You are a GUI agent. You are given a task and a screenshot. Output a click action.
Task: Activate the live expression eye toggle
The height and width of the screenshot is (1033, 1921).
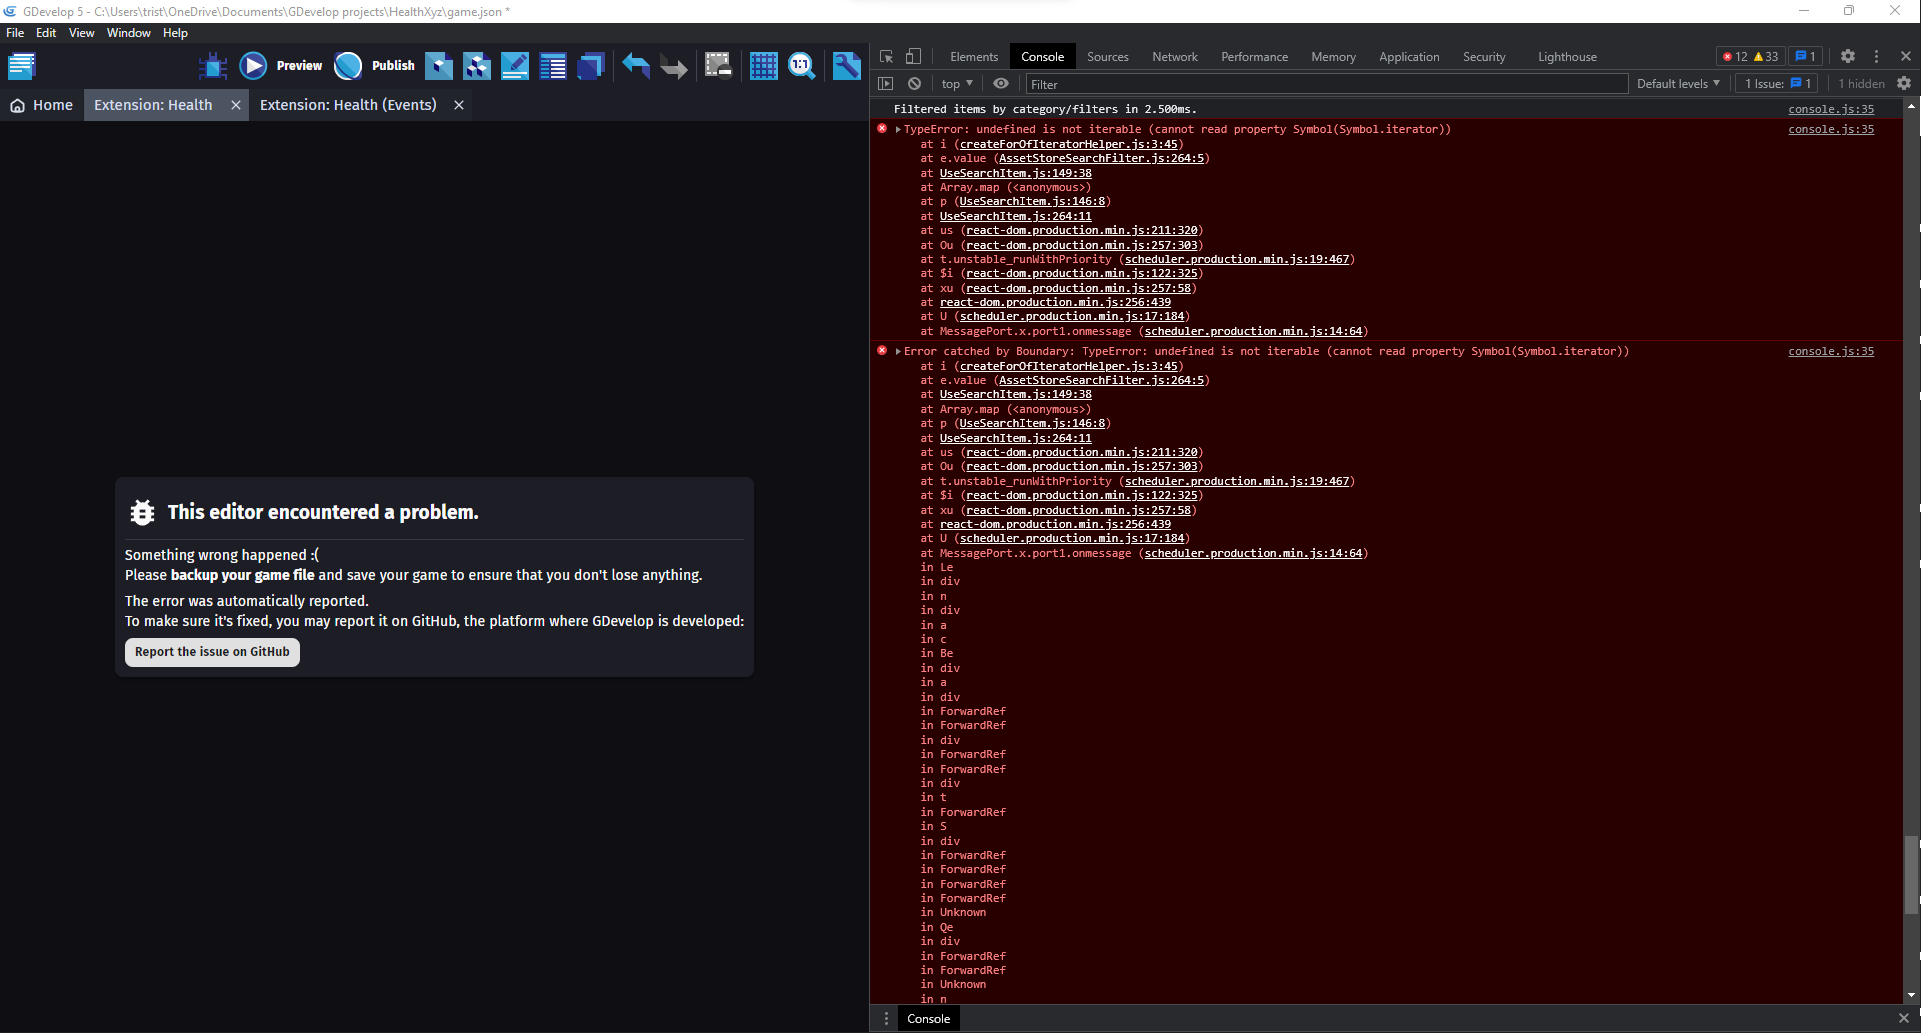tap(1001, 84)
